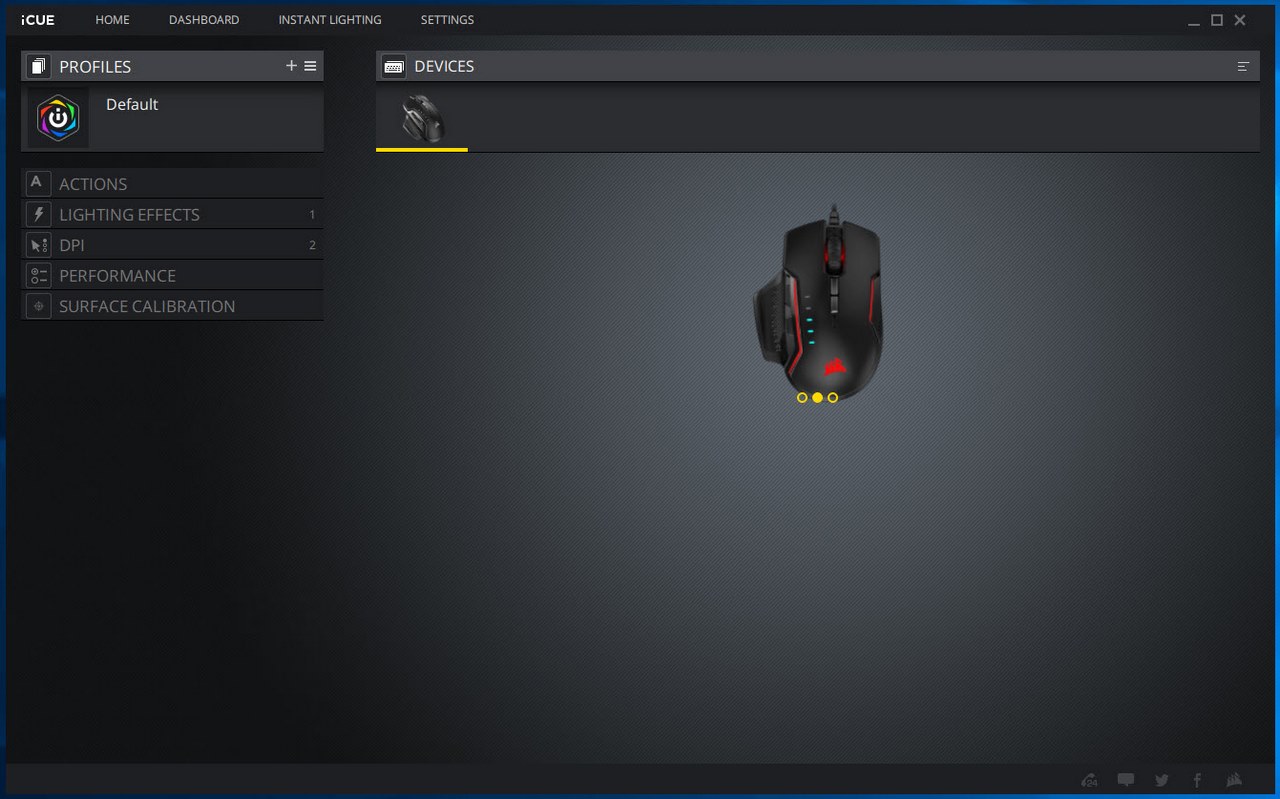Image resolution: width=1280 pixels, height=799 pixels.
Task: Click the Performance settings icon
Action: [38, 276]
